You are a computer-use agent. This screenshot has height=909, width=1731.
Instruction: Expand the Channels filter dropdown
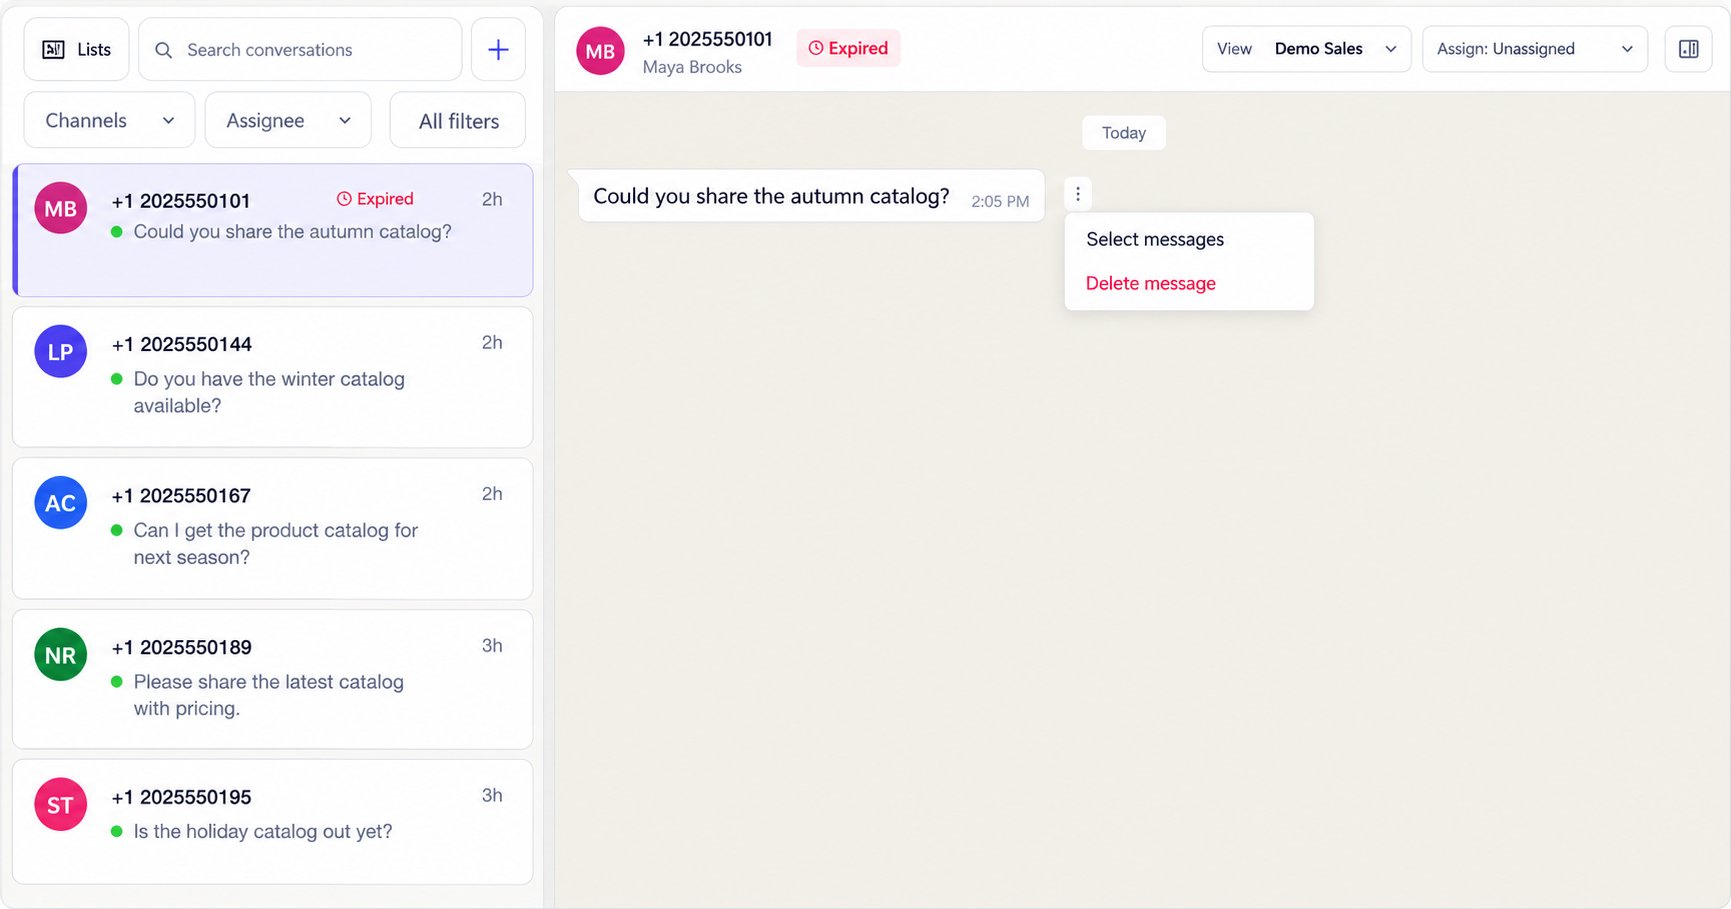click(x=109, y=120)
